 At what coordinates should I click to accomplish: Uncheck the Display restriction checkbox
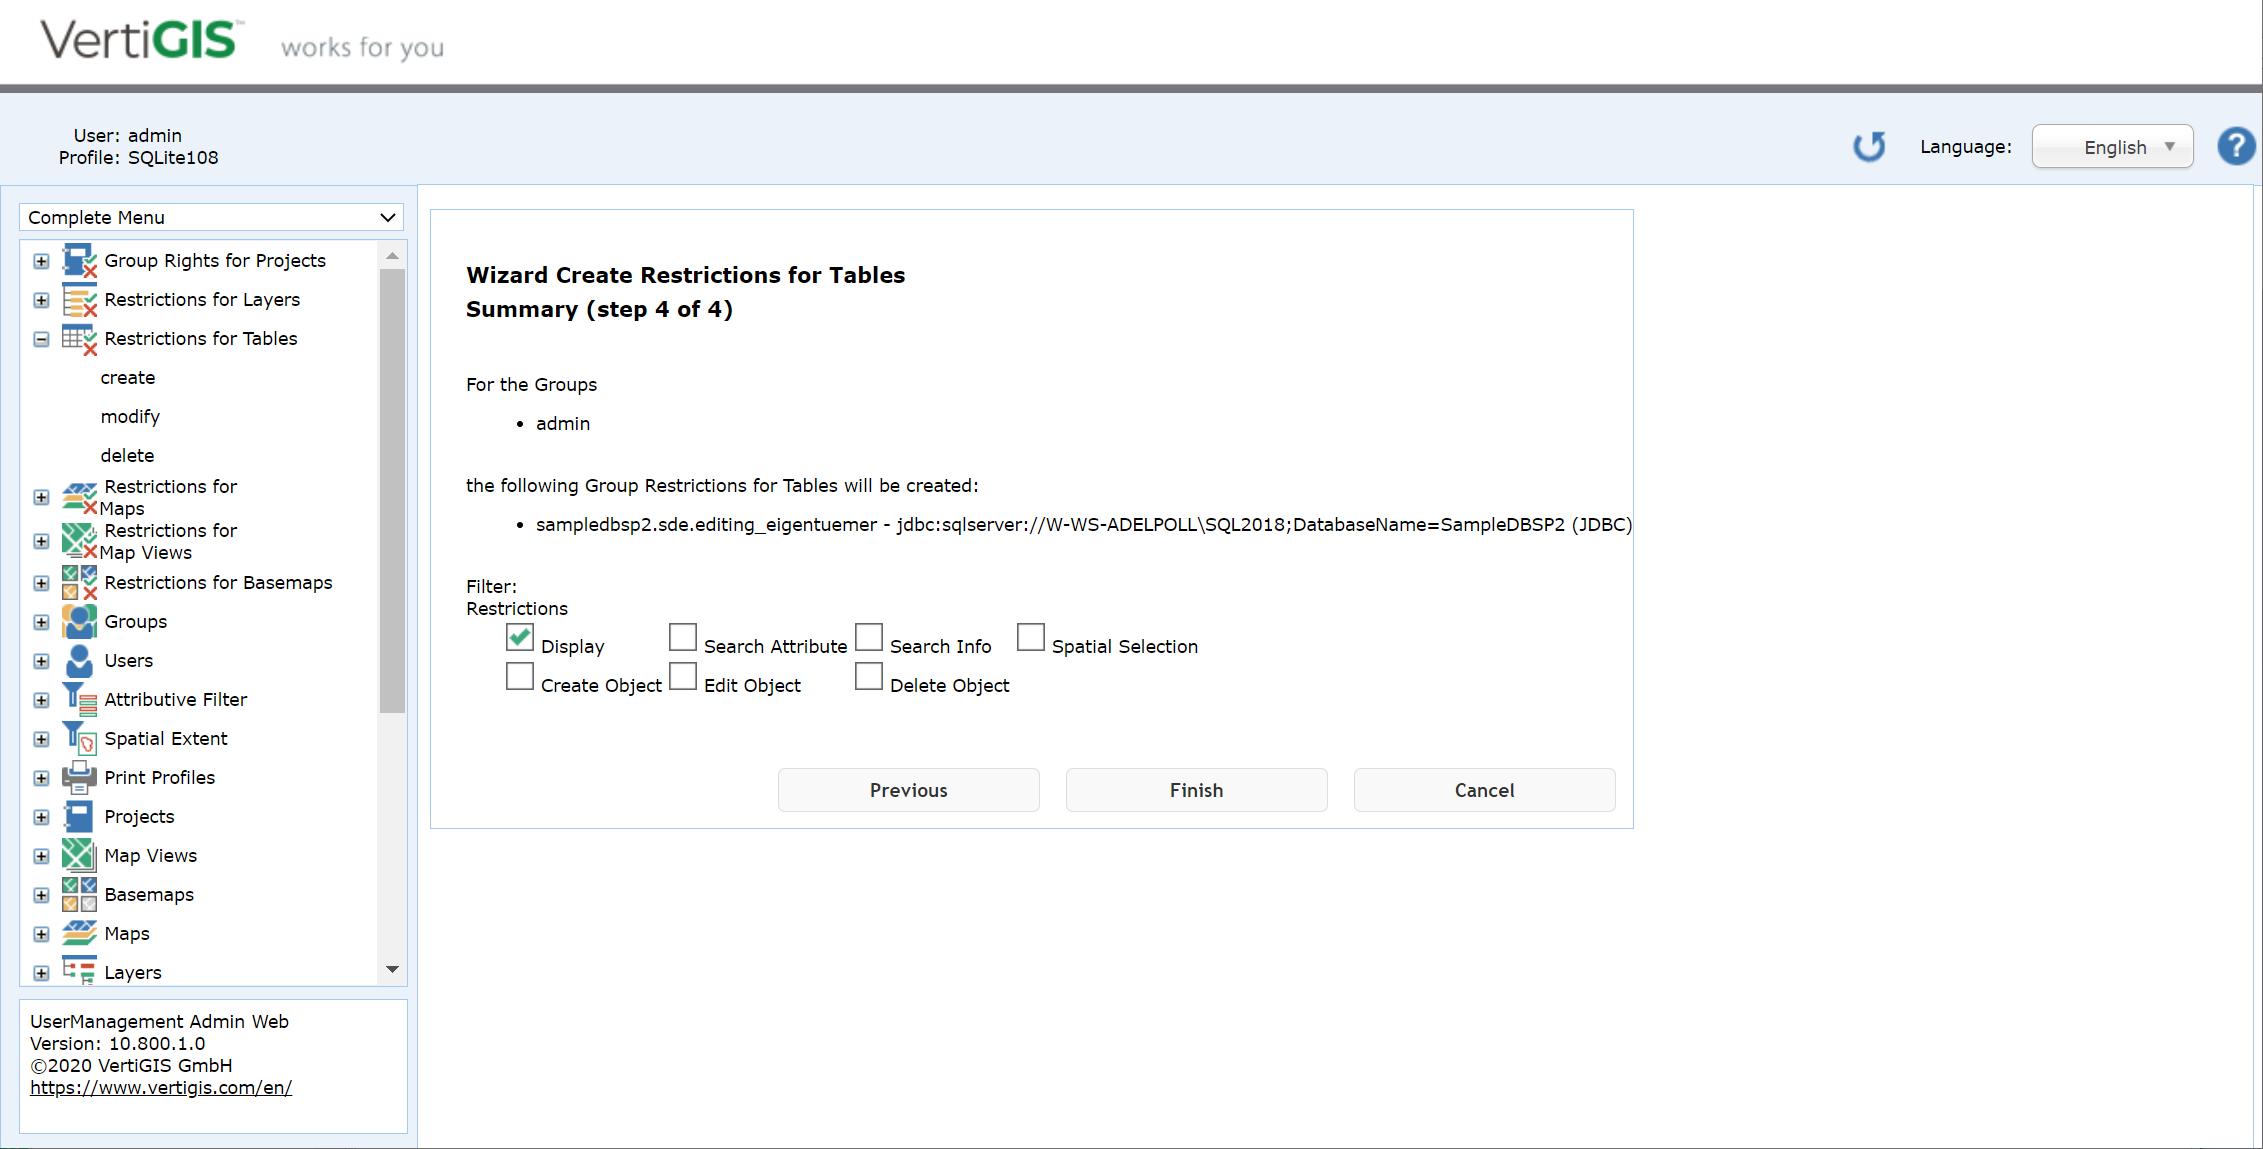[x=519, y=637]
